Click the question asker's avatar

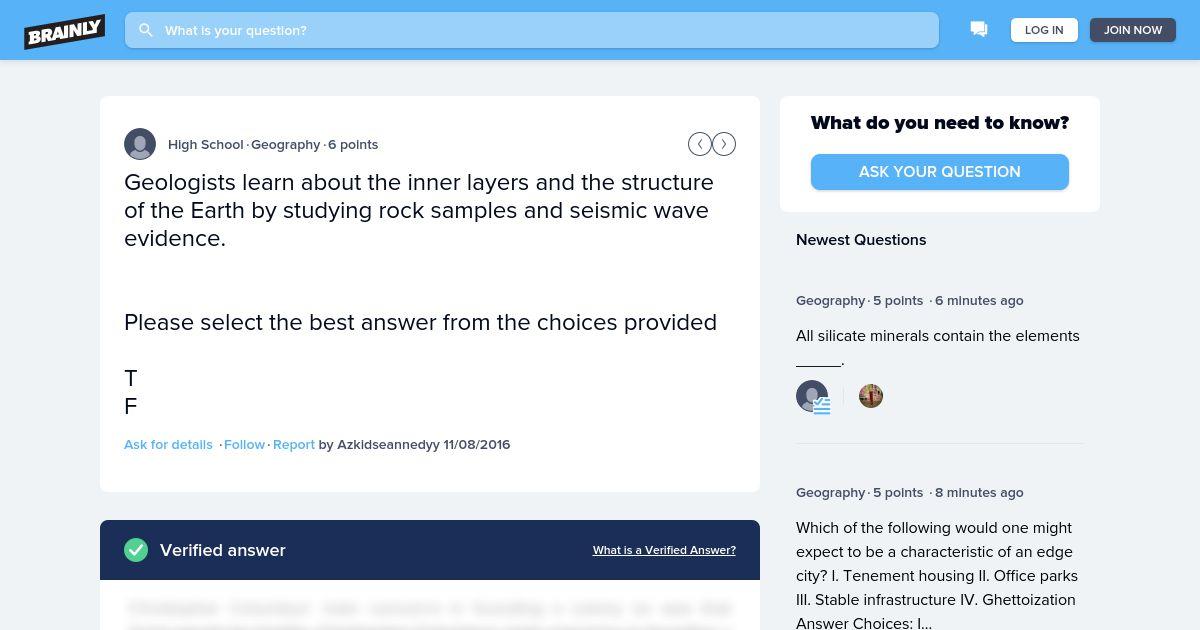click(x=140, y=144)
